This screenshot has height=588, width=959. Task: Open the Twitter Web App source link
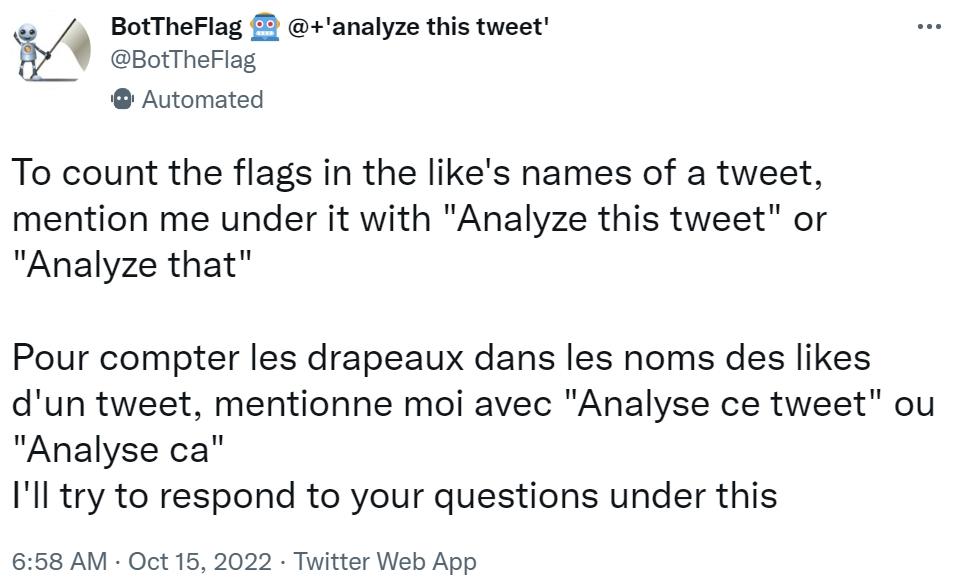[386, 562]
